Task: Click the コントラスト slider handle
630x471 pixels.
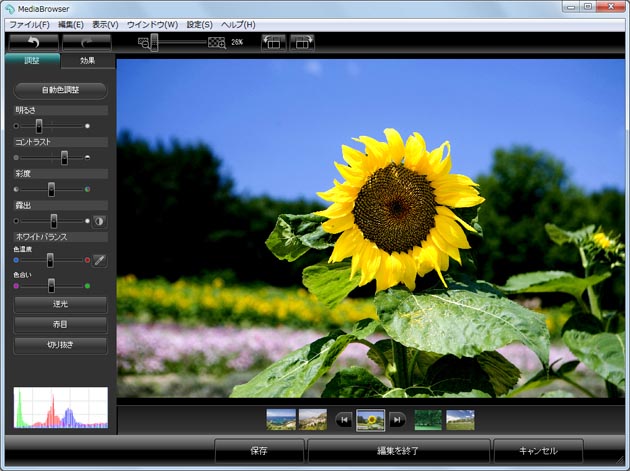Action: [x=64, y=158]
